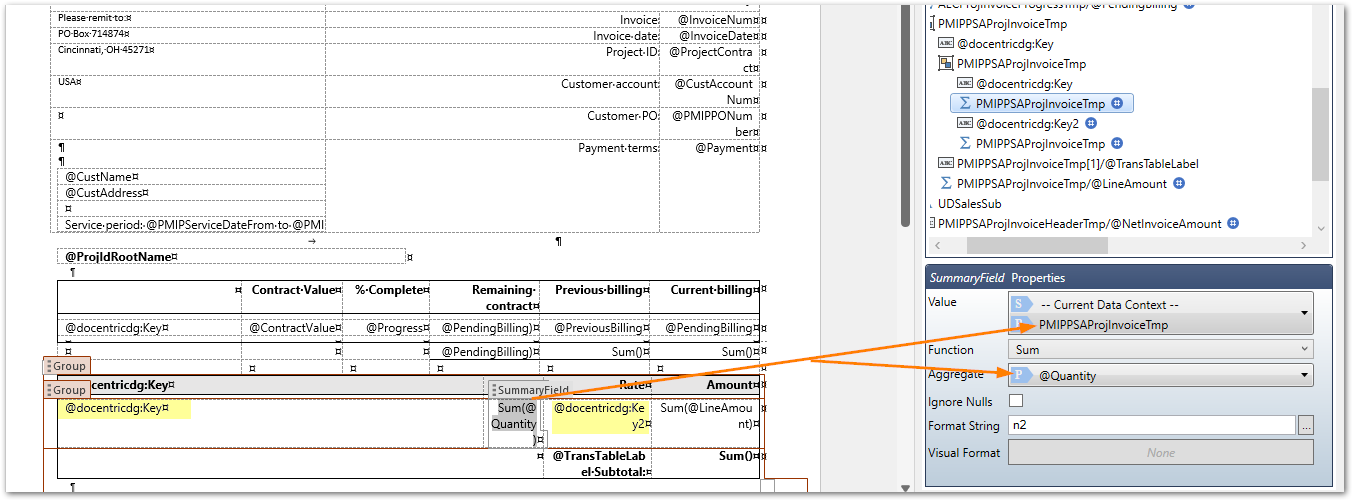The width and height of the screenshot is (1353, 501).
Task: Click the ellipsis button beside Format String
Action: click(1305, 425)
